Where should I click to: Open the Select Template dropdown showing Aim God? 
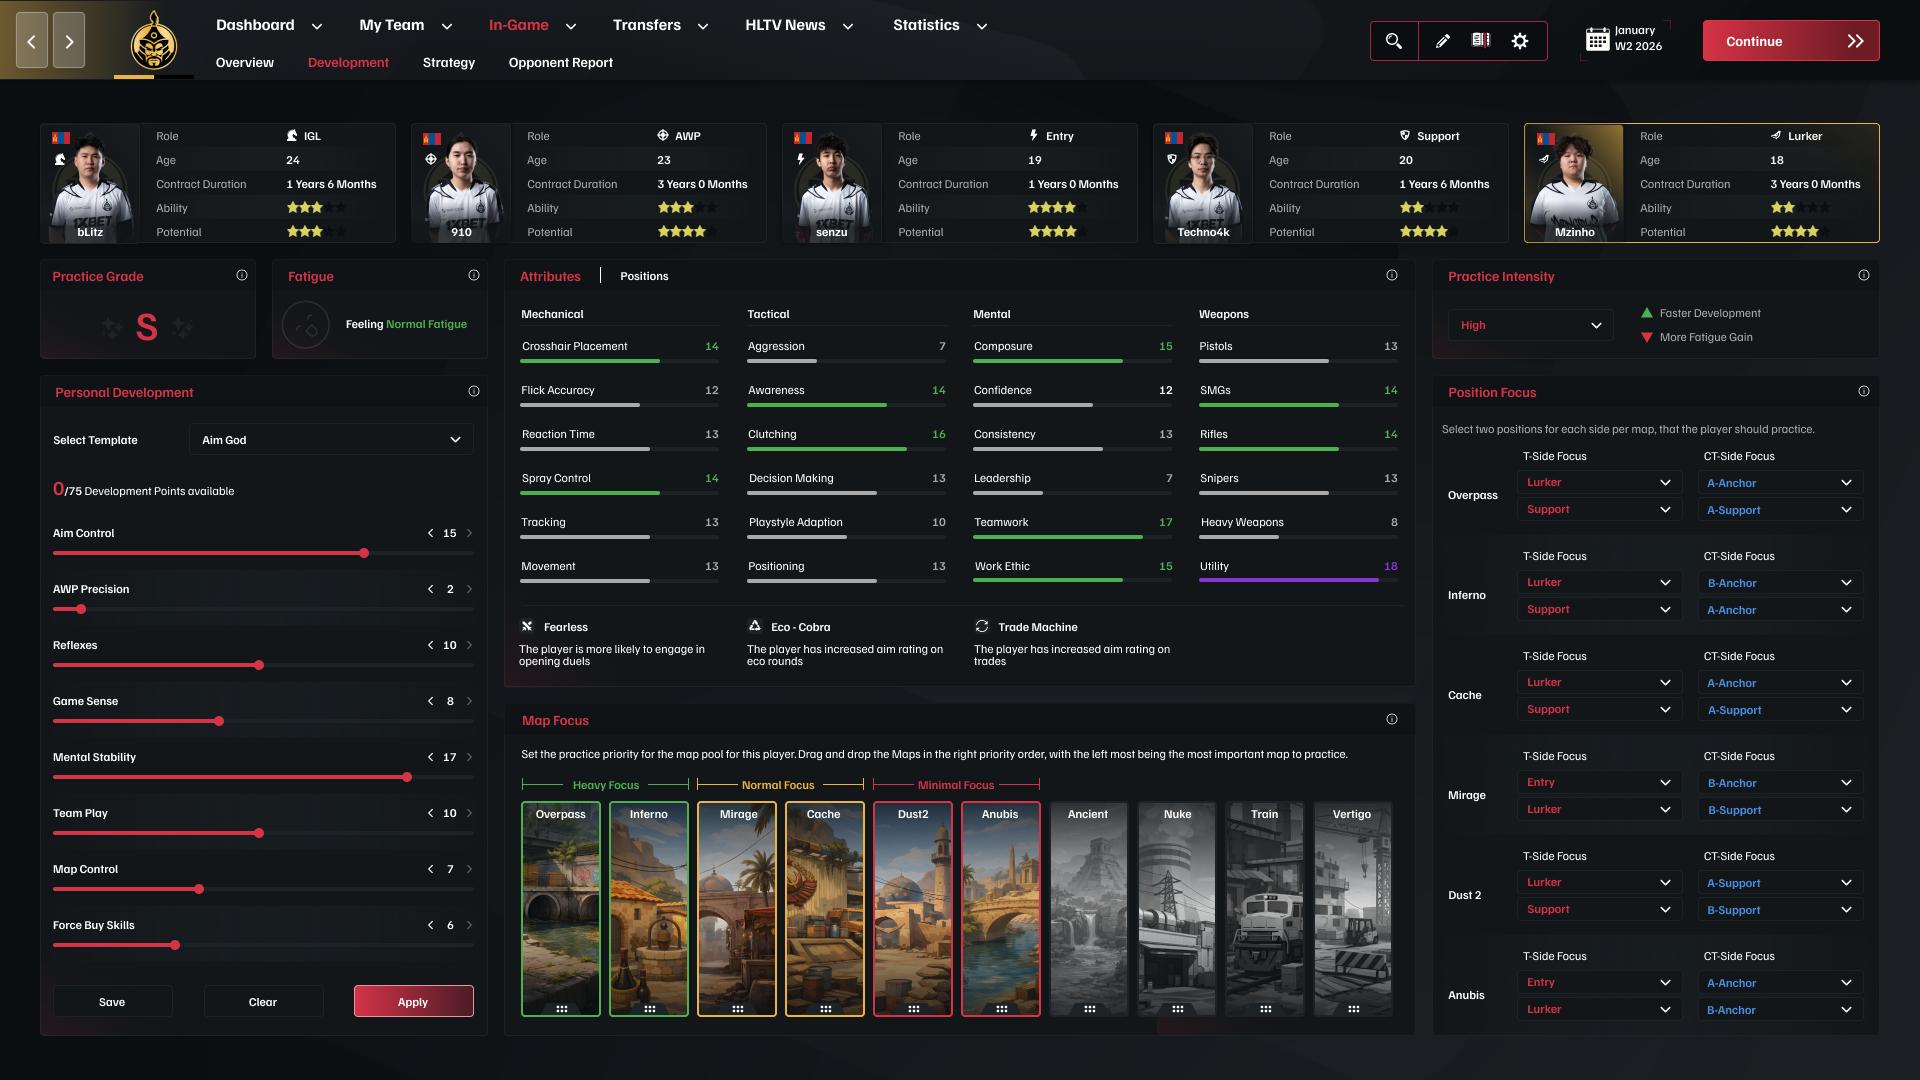pos(331,439)
